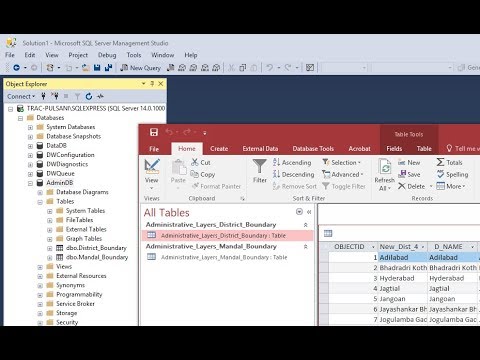Viewport: 480px width, 360px height.
Task: Click the SSMS navigate back arrow icon
Action: (16, 68)
